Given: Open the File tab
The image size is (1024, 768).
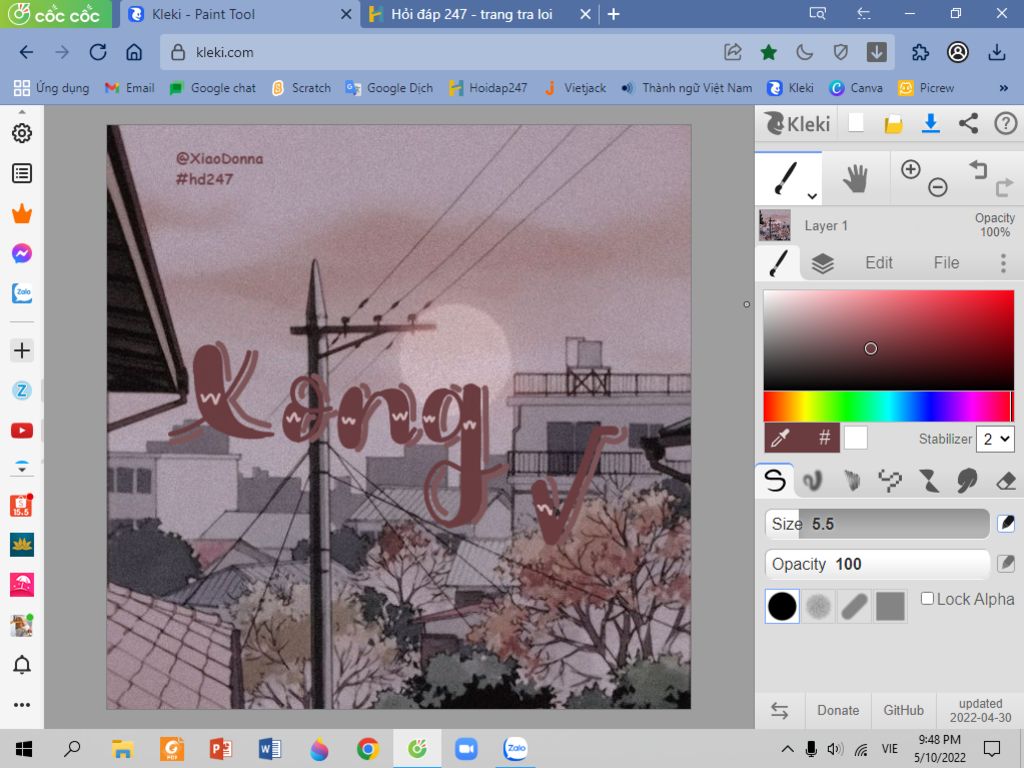Looking at the screenshot, I should click(946, 263).
